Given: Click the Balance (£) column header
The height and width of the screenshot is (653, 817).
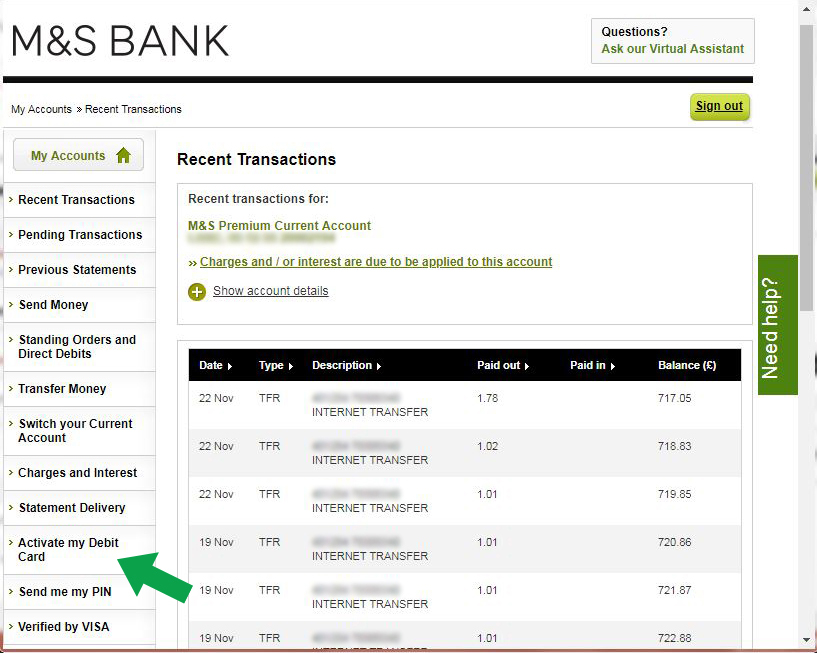Looking at the screenshot, I should click(687, 365).
